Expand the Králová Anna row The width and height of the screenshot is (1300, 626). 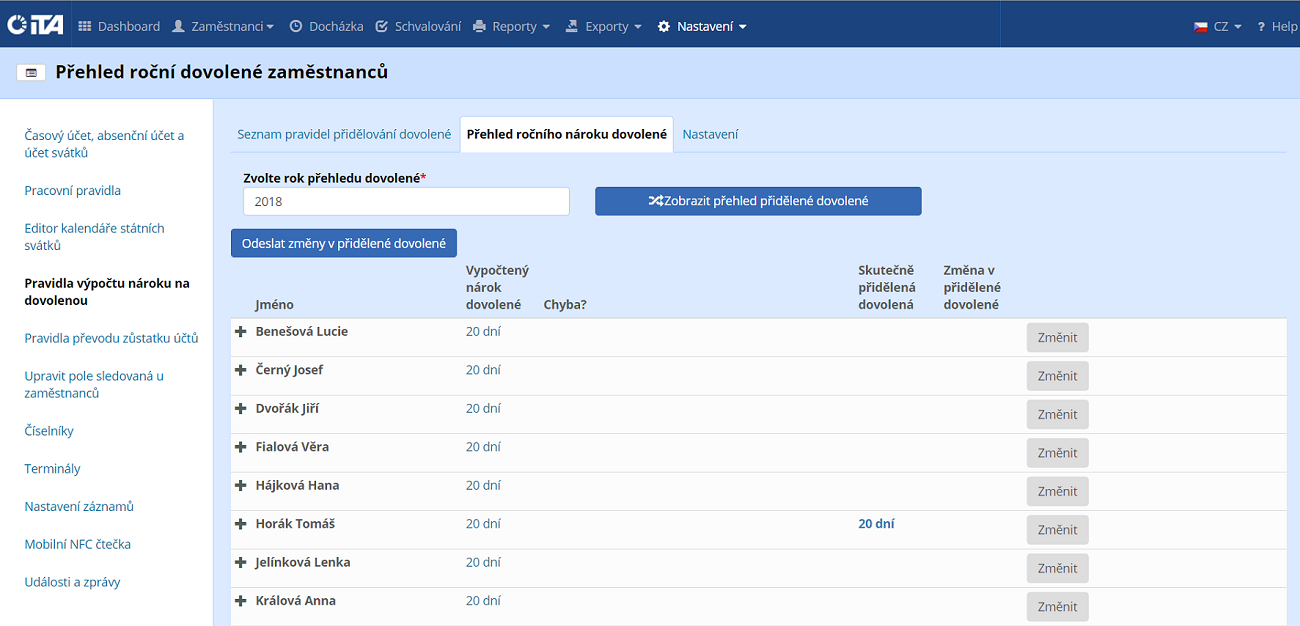[241, 601]
